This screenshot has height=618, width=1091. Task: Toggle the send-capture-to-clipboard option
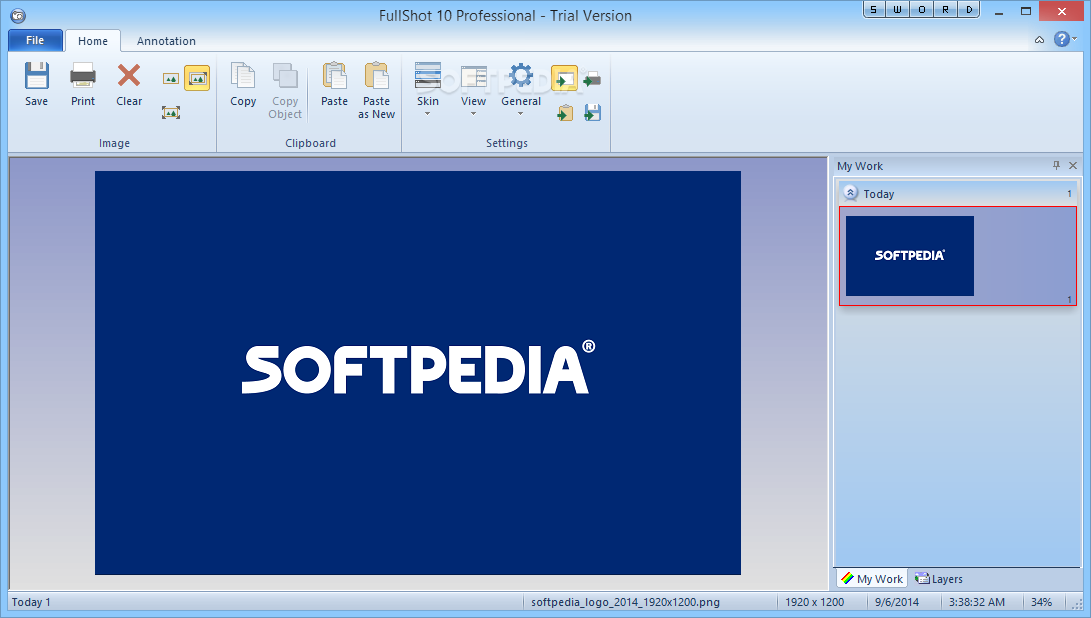(x=565, y=112)
